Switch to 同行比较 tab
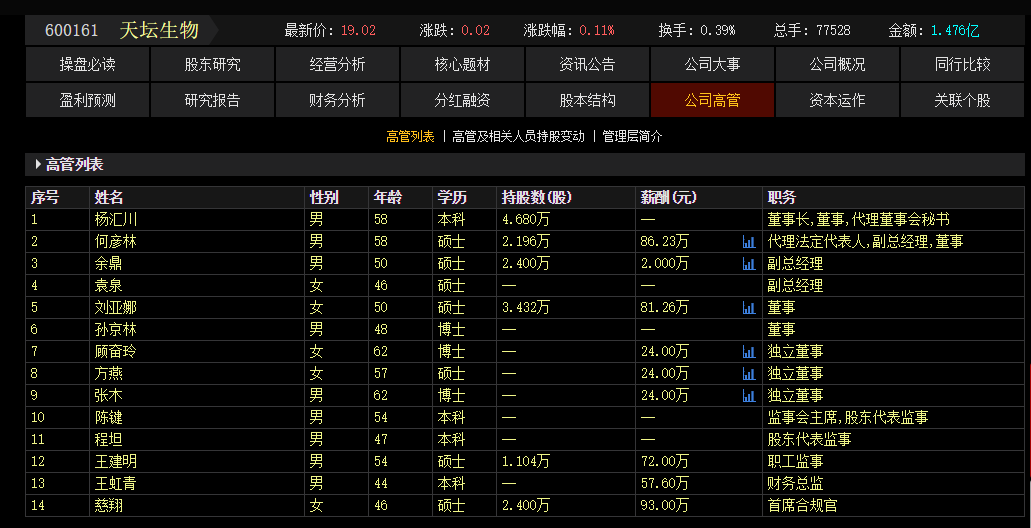Image resolution: width=1031 pixels, height=528 pixels. pos(962,64)
